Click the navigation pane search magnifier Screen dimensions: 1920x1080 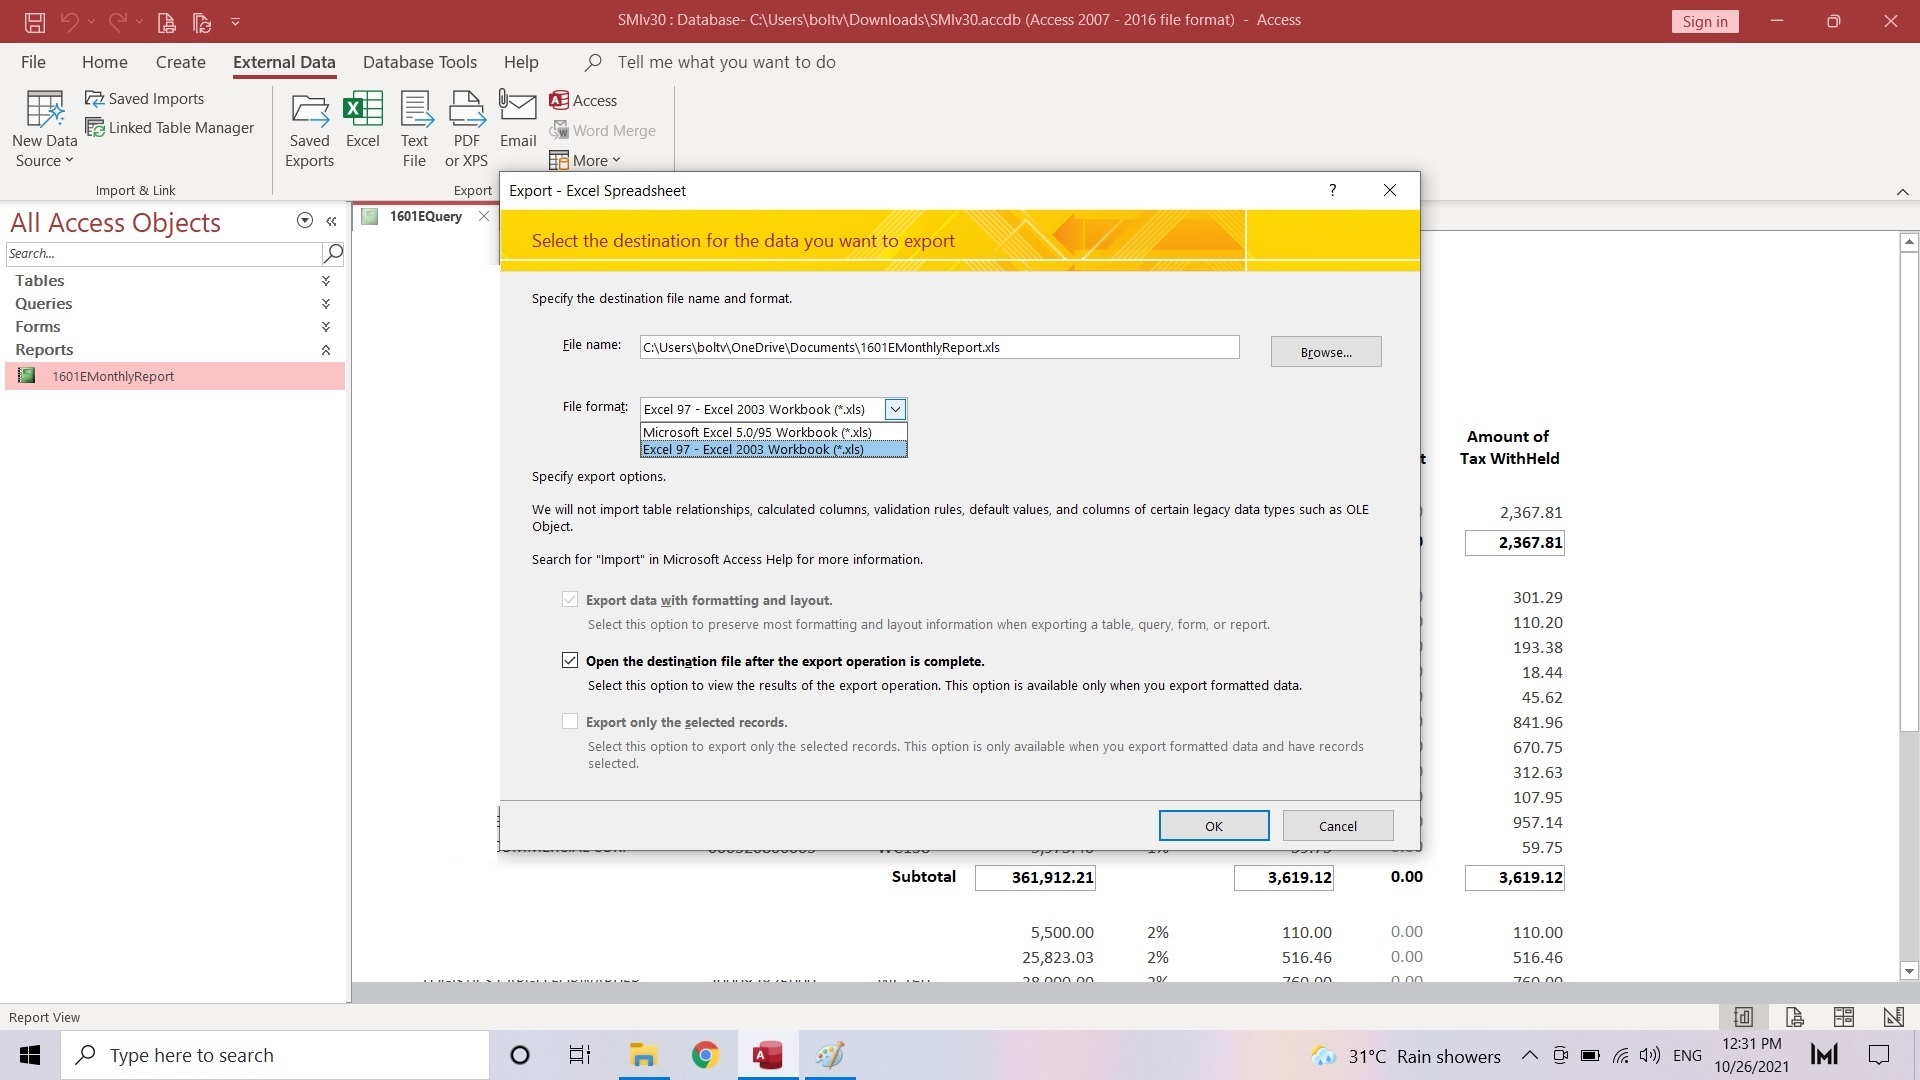click(x=334, y=253)
